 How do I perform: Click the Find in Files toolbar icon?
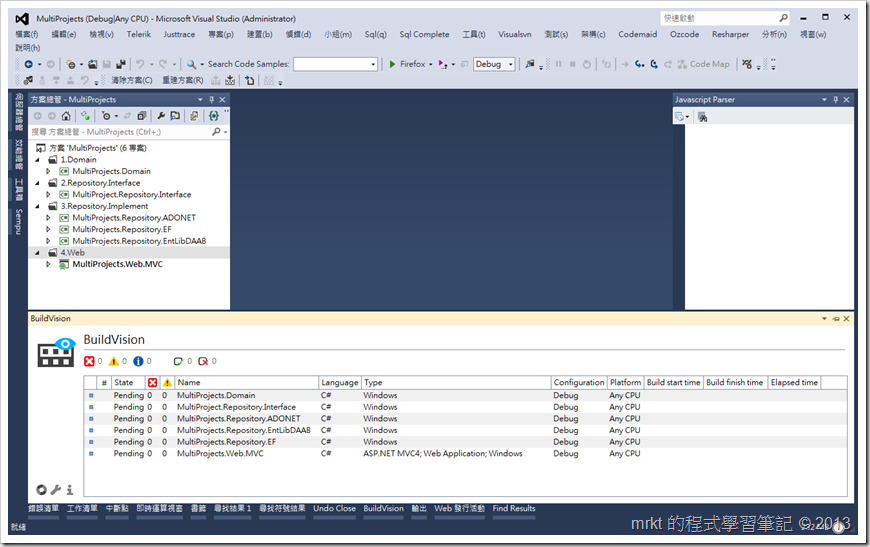click(530, 64)
